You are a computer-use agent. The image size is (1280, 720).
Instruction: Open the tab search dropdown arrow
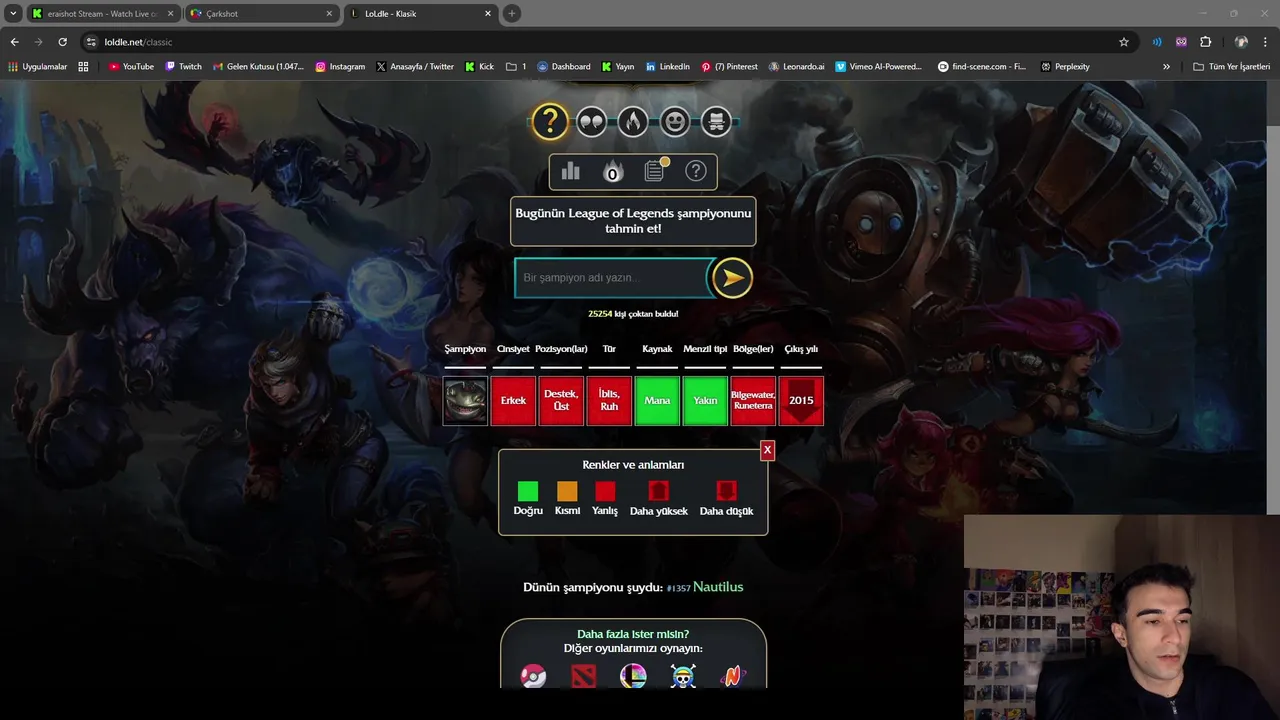[x=13, y=14]
